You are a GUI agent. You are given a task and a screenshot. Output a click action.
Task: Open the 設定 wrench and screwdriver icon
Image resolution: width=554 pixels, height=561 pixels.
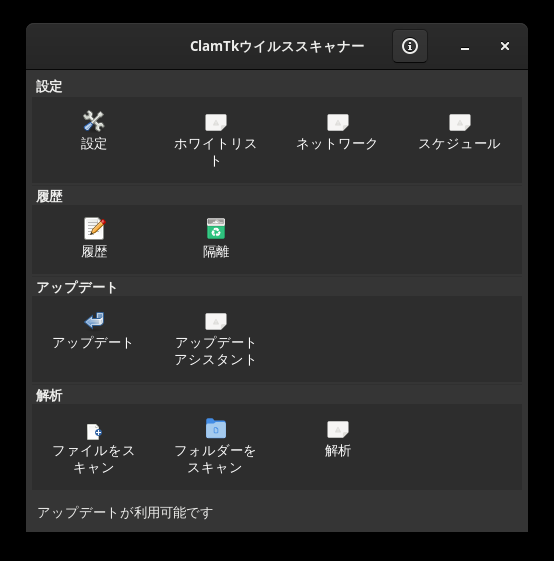coord(94,121)
